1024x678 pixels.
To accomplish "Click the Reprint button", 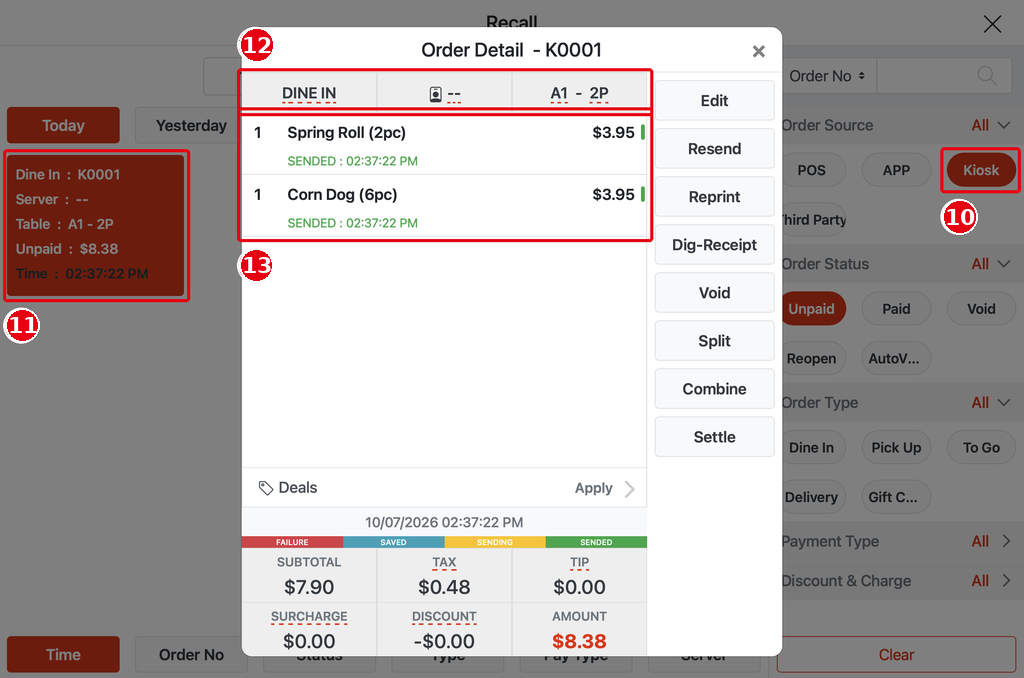I will (x=714, y=197).
